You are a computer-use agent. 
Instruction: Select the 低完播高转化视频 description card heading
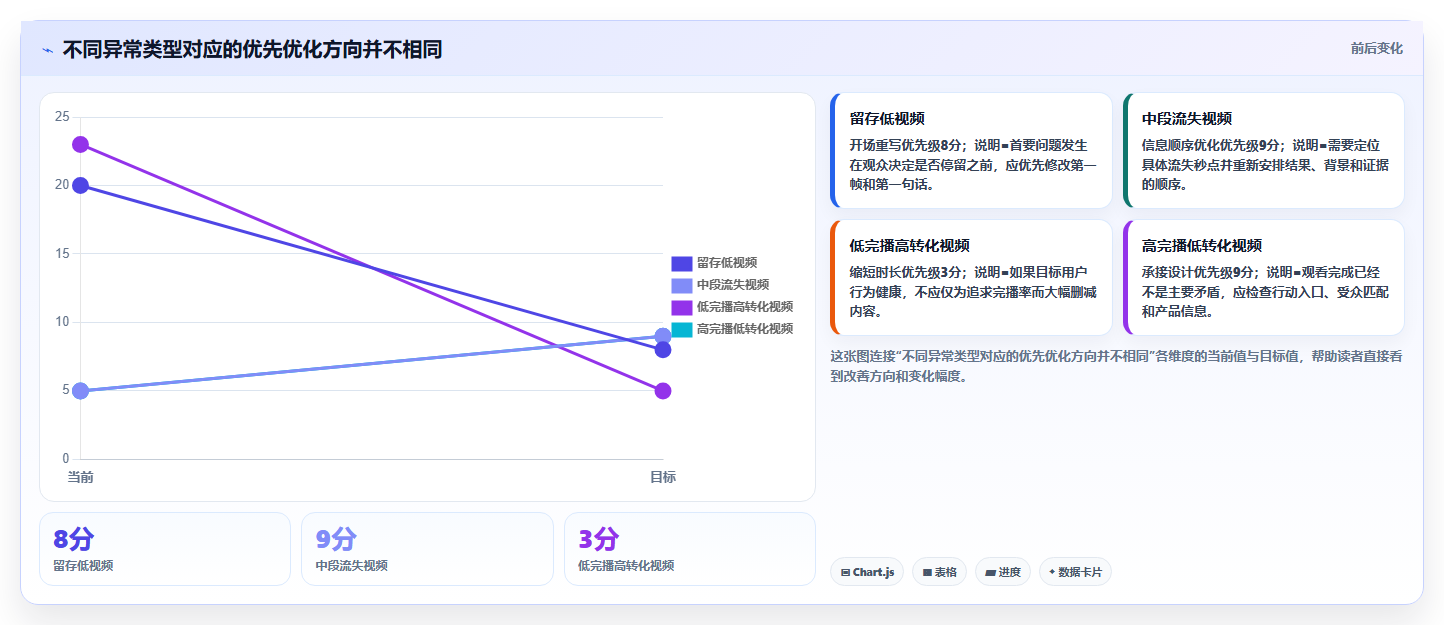[x=909, y=246]
